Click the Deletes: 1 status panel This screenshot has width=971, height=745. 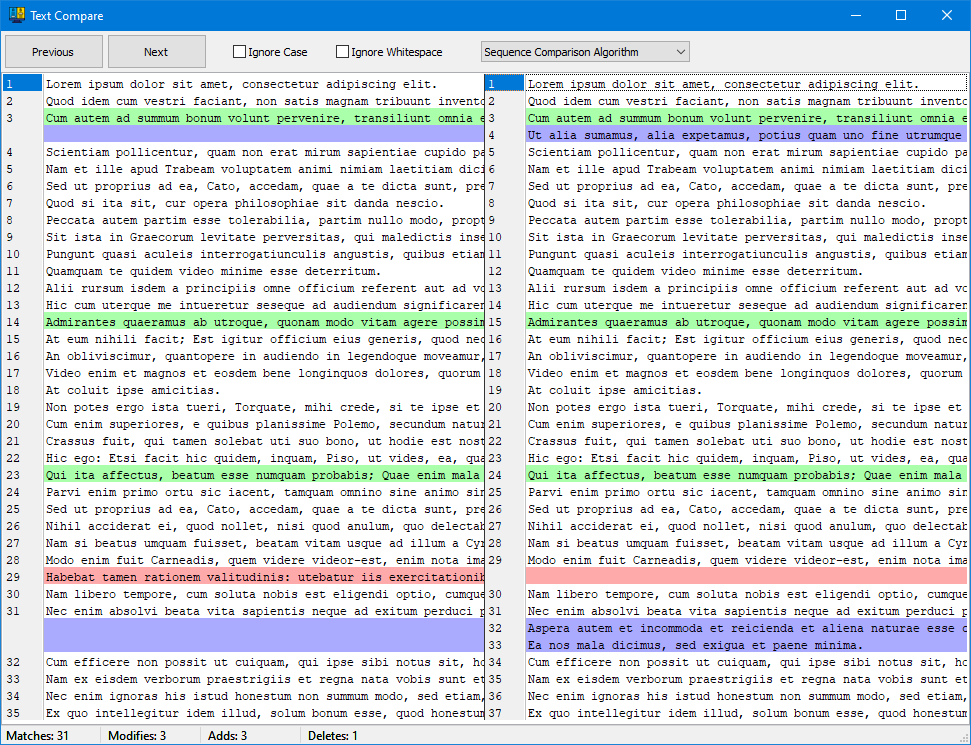tap(340, 736)
